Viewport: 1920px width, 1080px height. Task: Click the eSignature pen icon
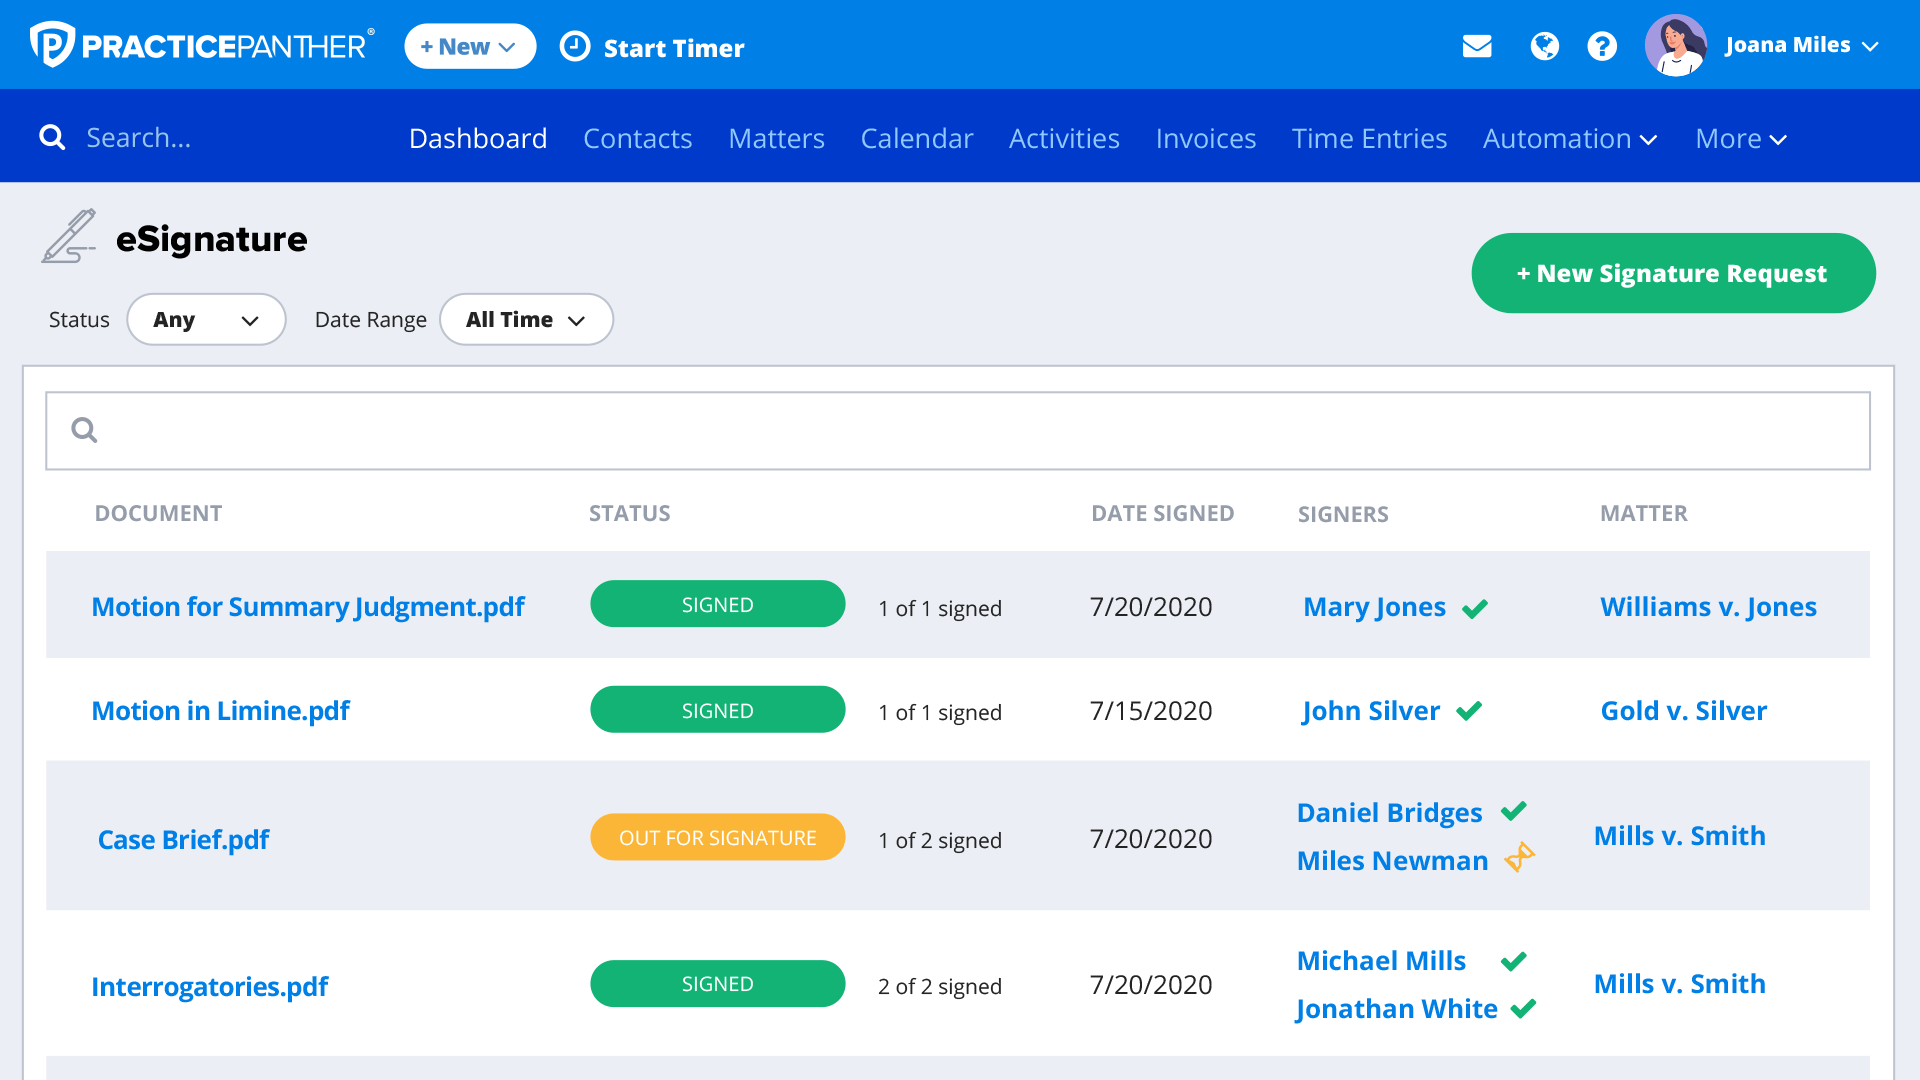(68, 237)
